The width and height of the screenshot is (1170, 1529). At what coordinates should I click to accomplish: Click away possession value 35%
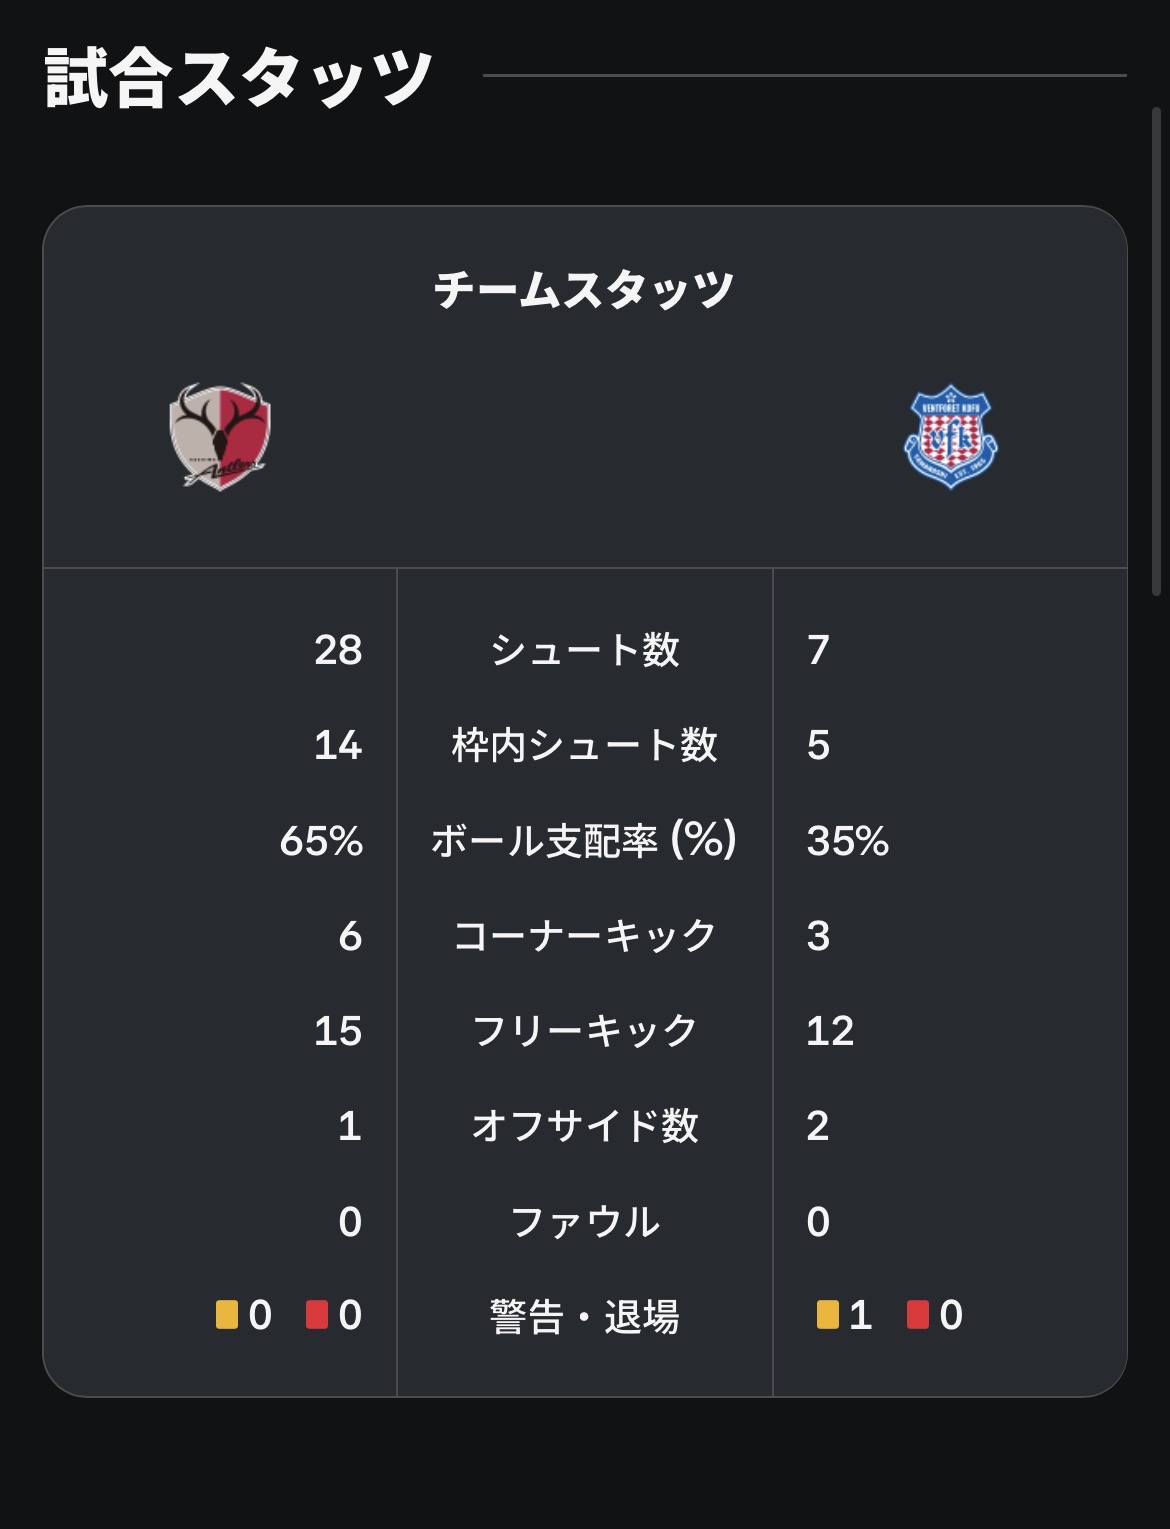click(x=848, y=841)
